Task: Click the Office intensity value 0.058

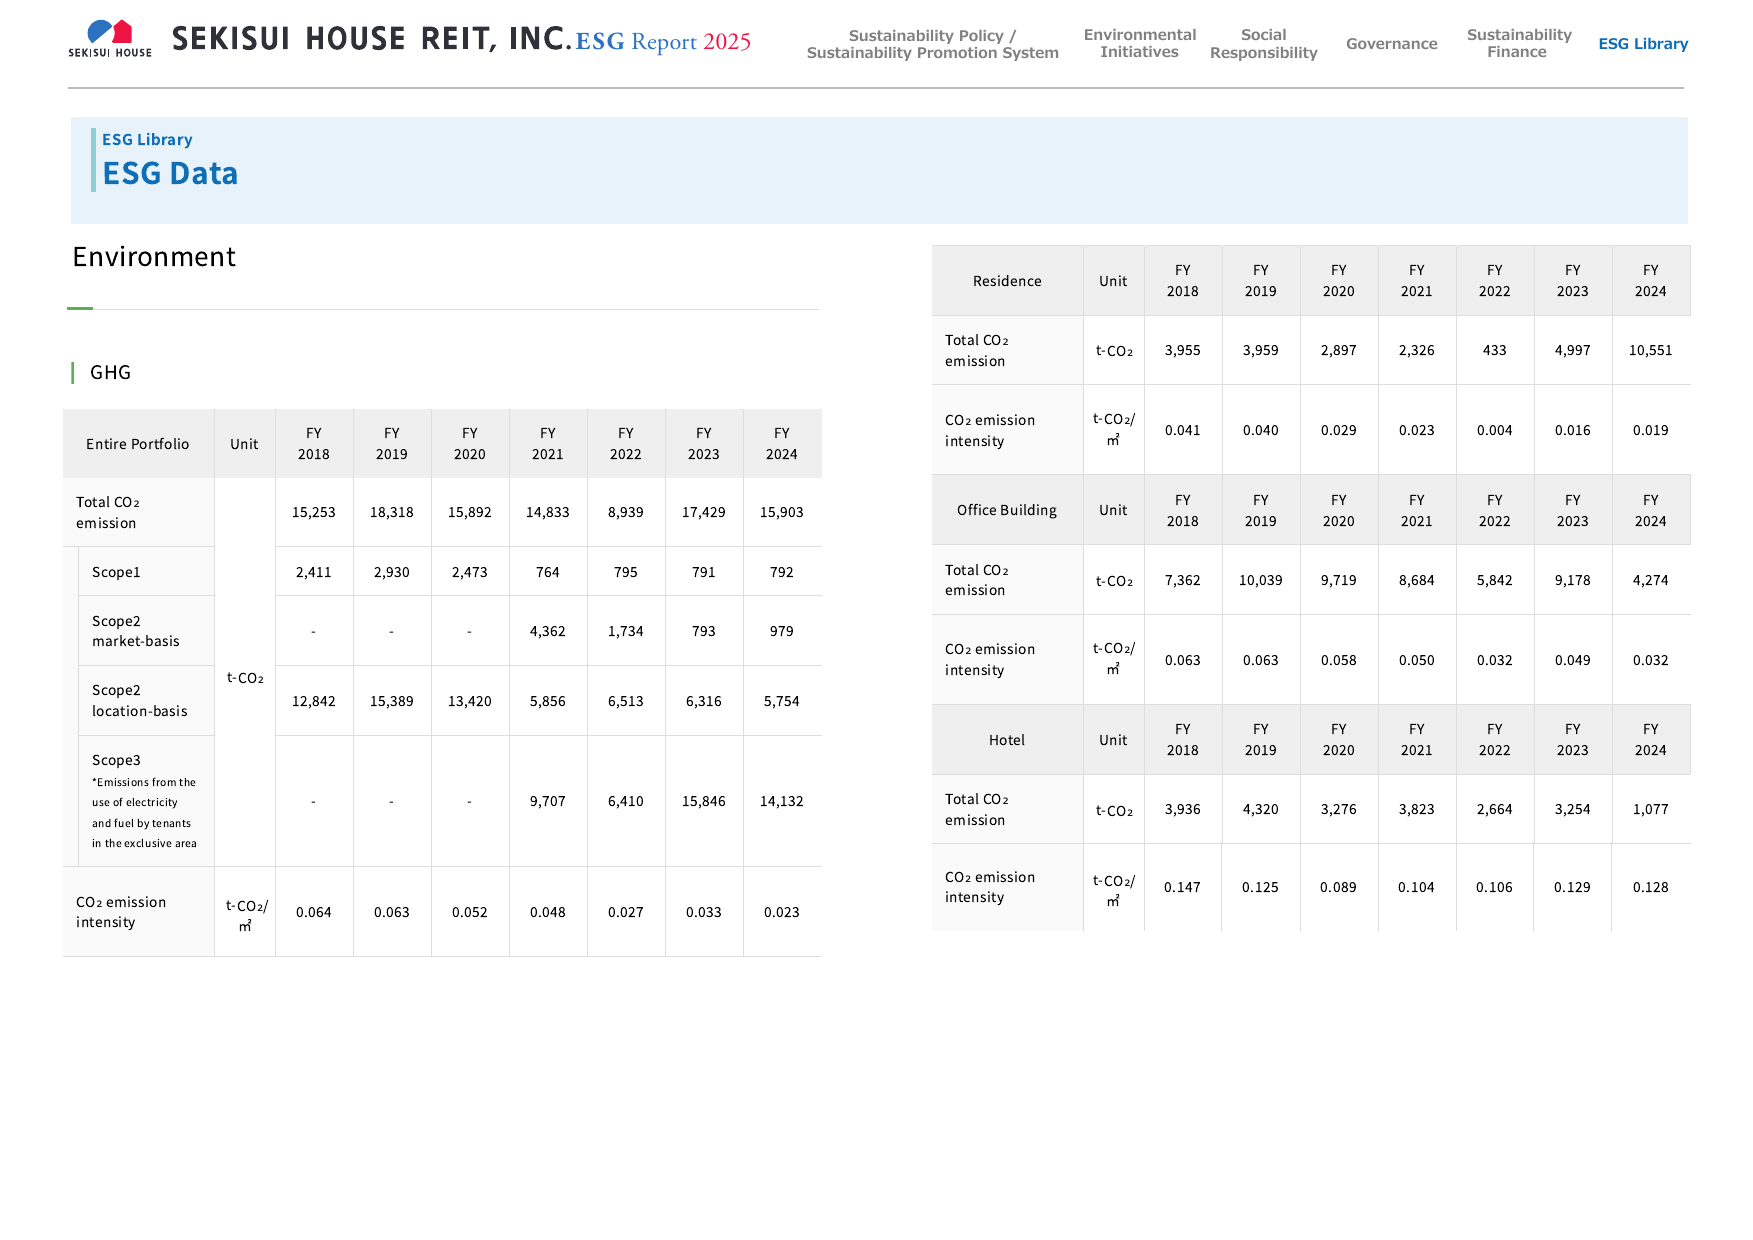Action: (x=1339, y=660)
